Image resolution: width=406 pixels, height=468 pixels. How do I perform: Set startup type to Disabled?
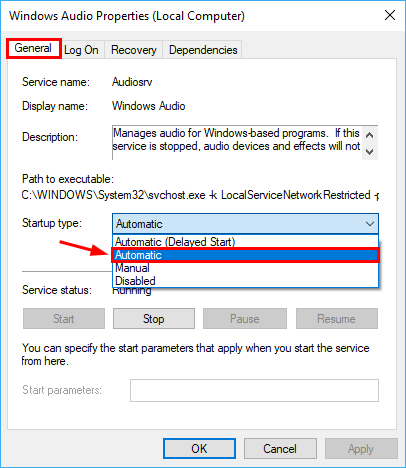pyautogui.click(x=245, y=281)
